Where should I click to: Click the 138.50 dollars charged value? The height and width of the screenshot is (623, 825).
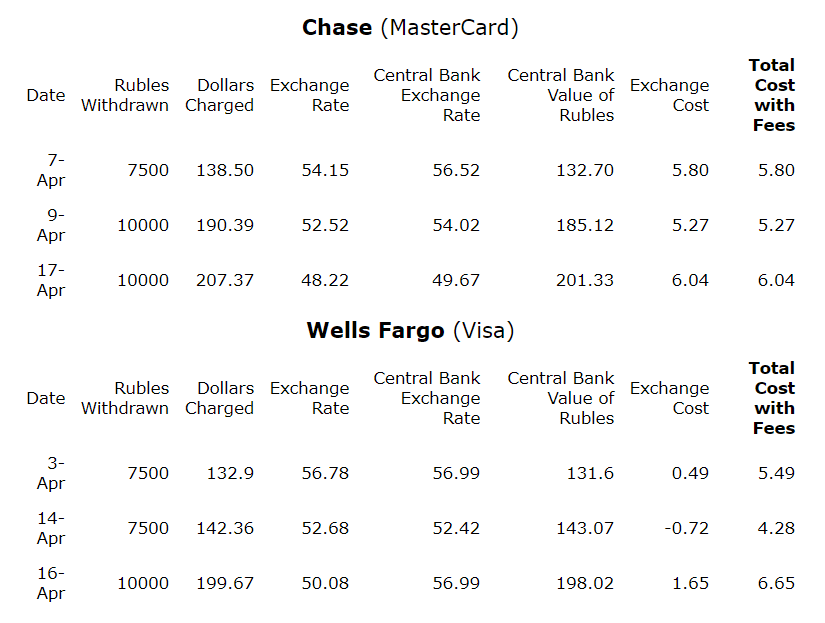pyautogui.click(x=225, y=170)
